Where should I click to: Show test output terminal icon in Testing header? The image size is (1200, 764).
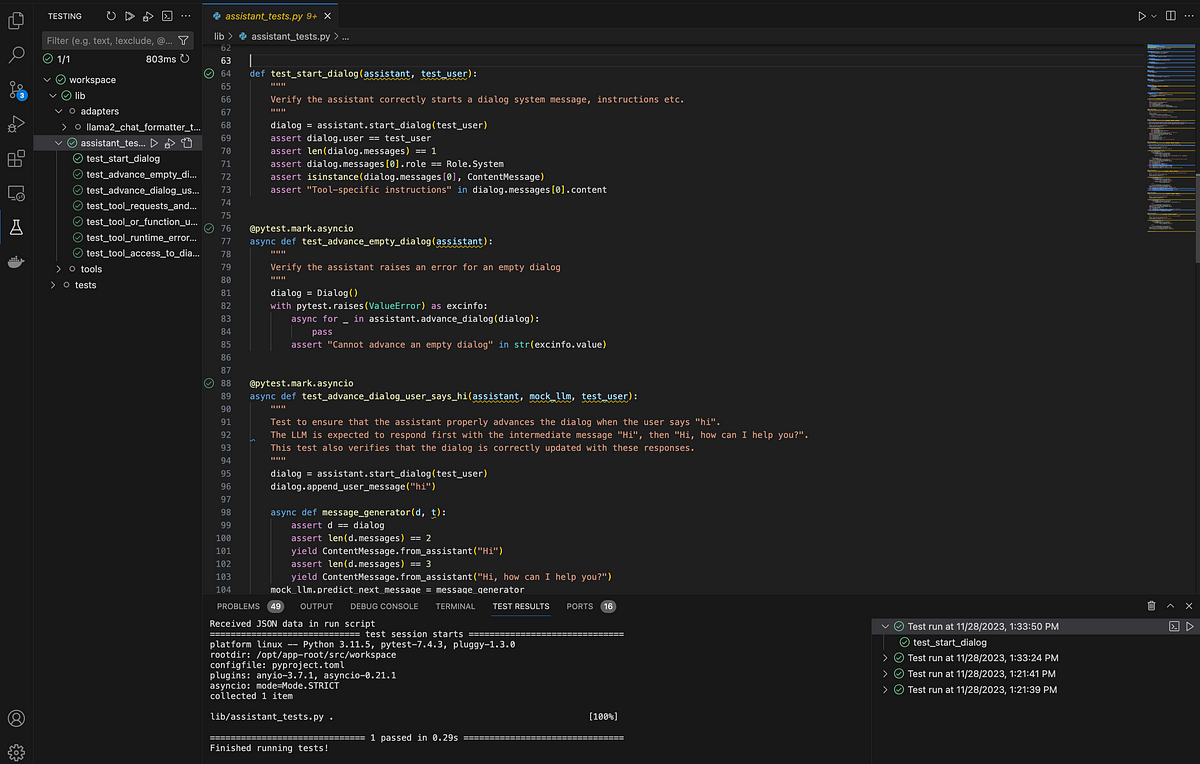pos(167,17)
